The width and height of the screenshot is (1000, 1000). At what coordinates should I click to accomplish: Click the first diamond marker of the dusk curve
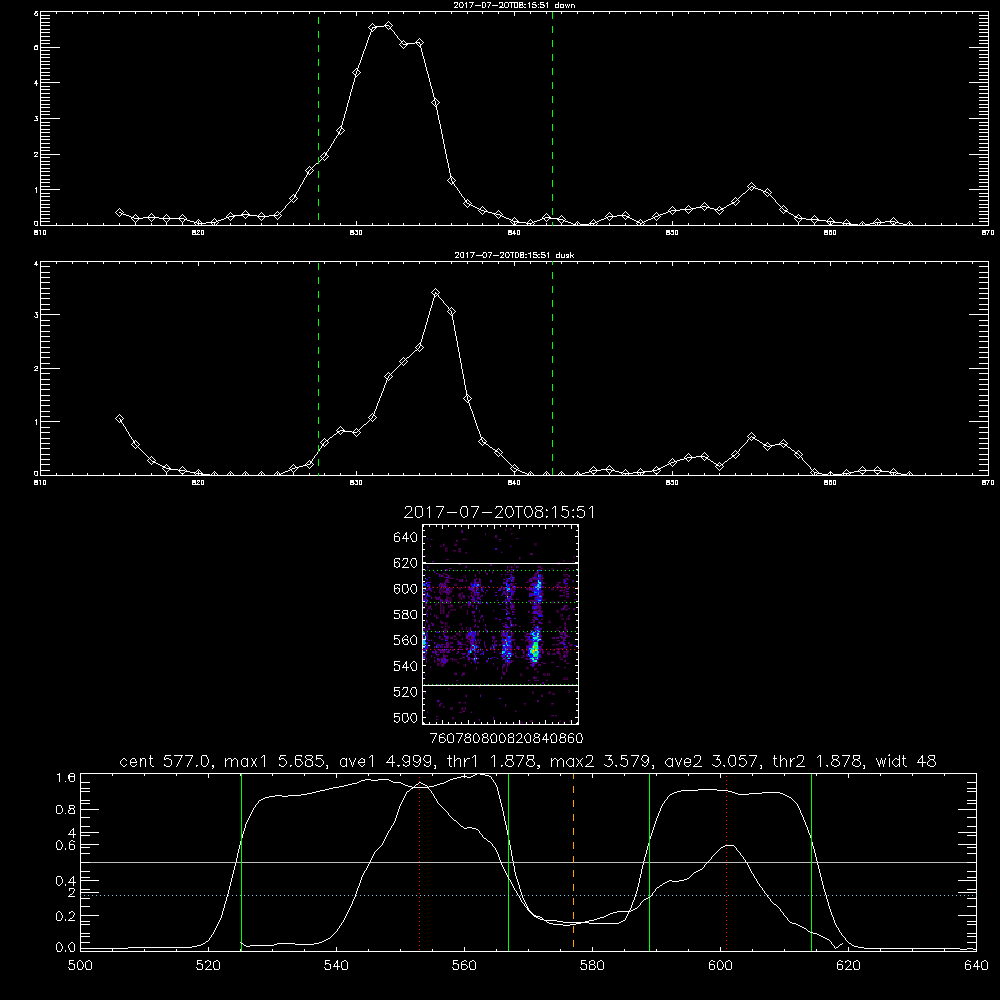119,418
